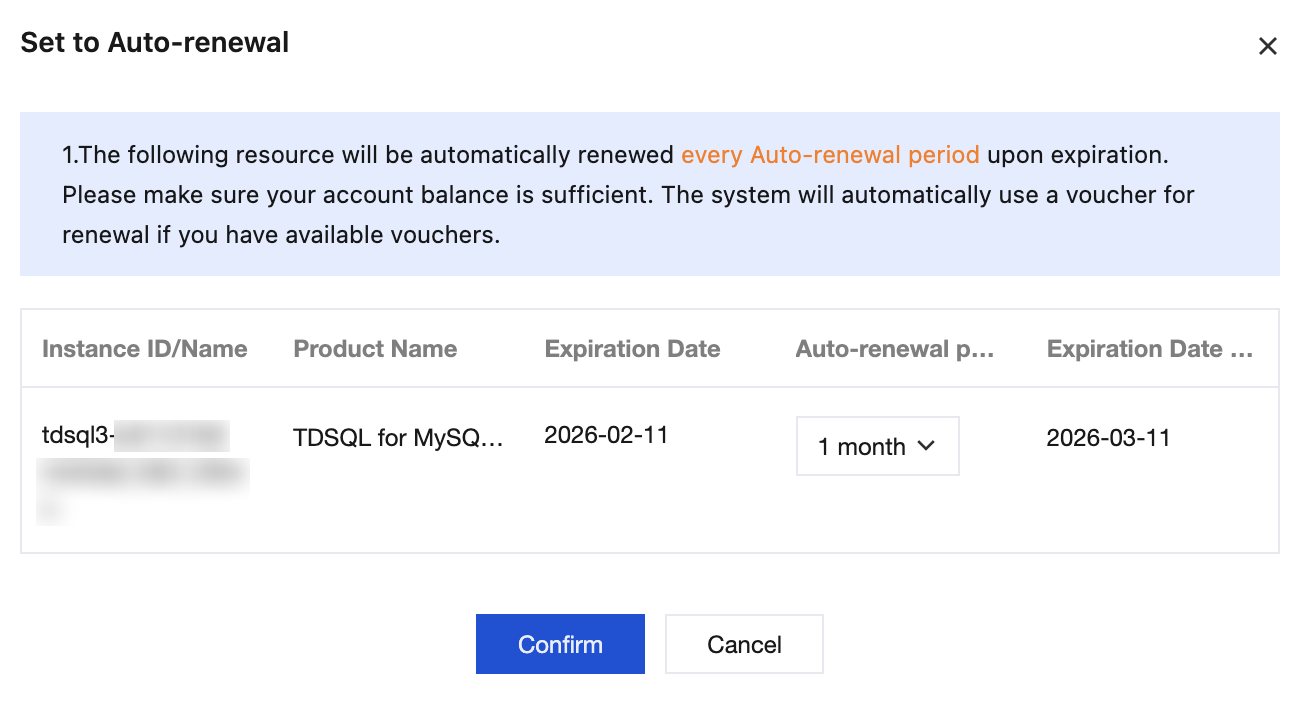This screenshot has height=702, width=1308.
Task: Click the TDSQL for MySQL product name cell
Action: (x=398, y=438)
